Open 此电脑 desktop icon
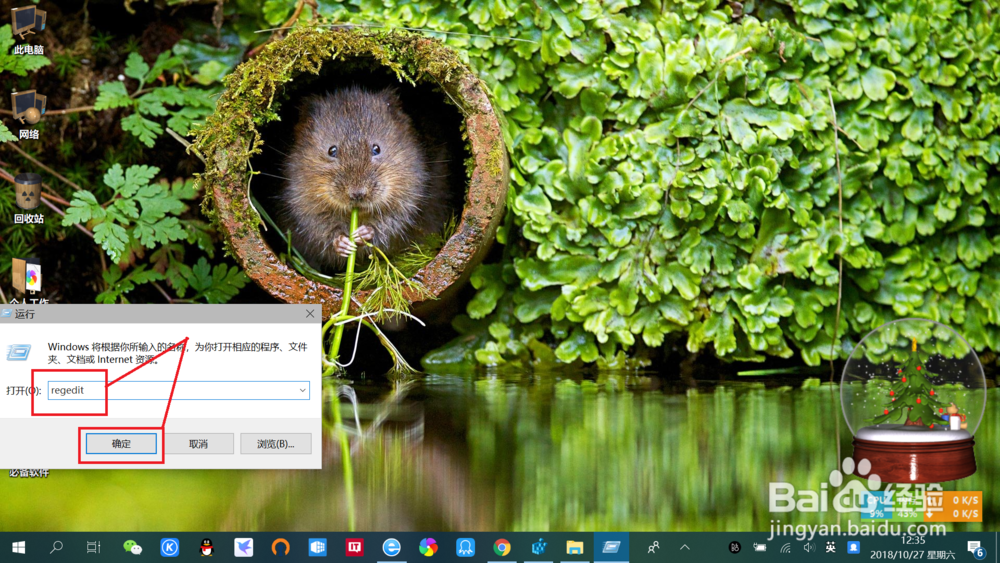Image resolution: width=1000 pixels, height=563 pixels. pos(29,29)
